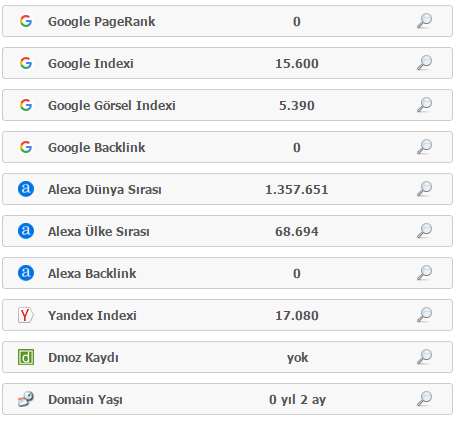
Task: Click Alexa logo beside Alexa Dünya Sırası
Action: [x=26, y=189]
